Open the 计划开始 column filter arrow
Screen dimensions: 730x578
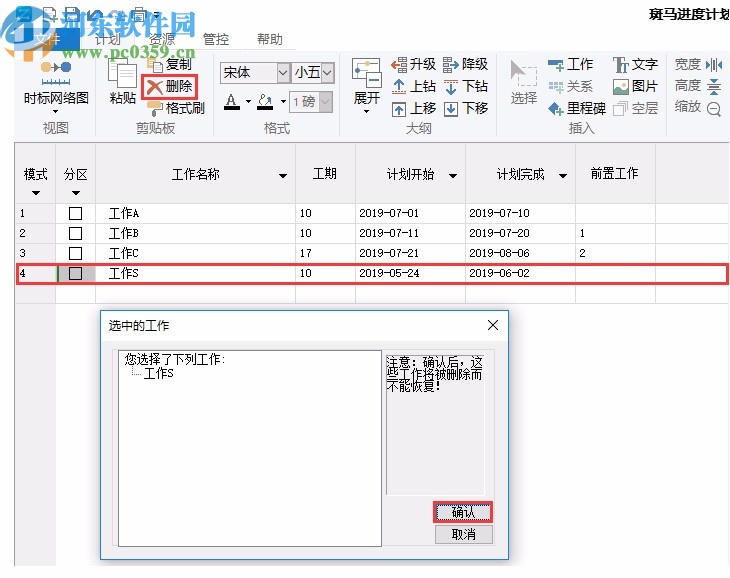tap(453, 176)
